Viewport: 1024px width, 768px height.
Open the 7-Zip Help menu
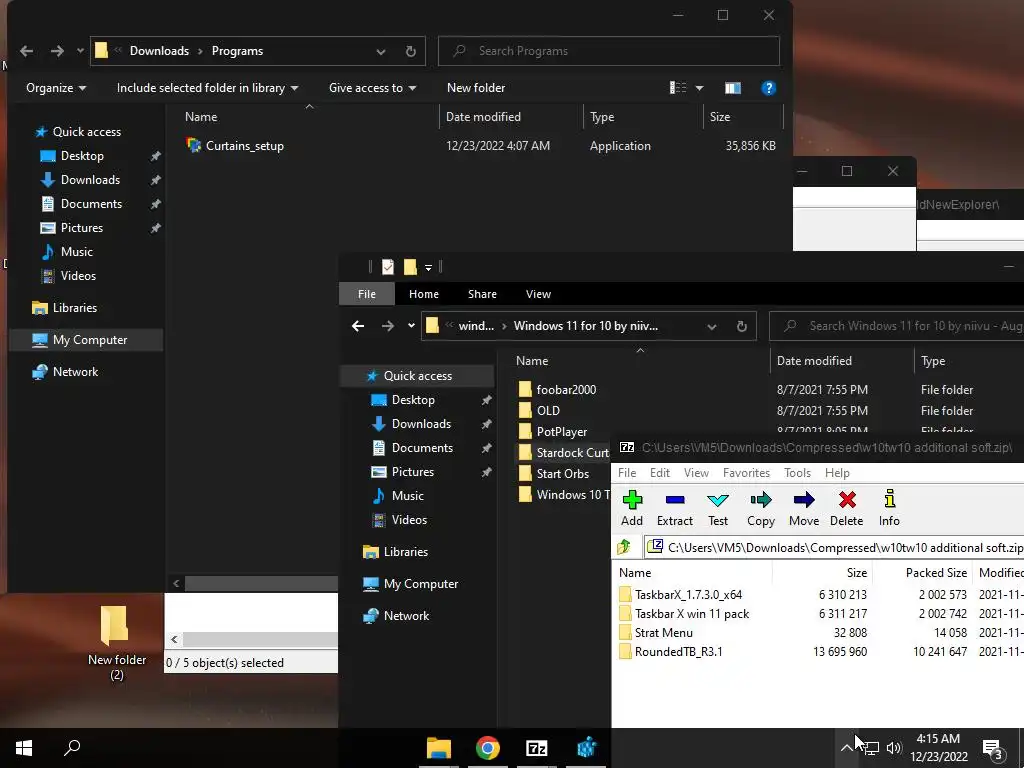point(837,473)
